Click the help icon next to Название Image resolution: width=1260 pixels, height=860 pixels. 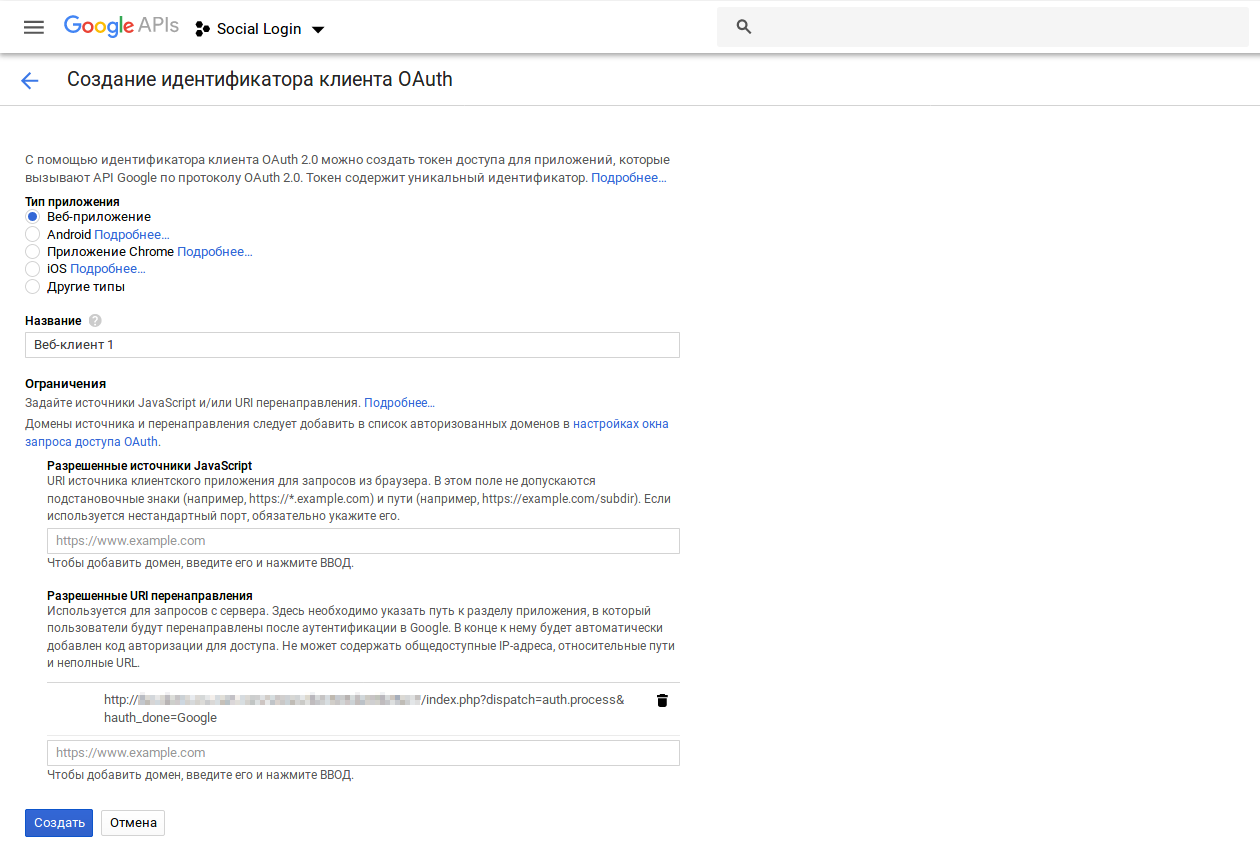[x=95, y=321]
